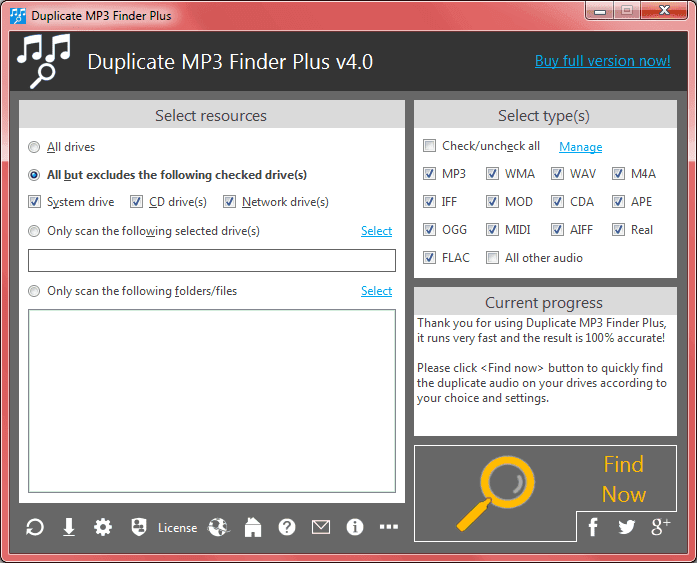Click the download arrow icon
This screenshot has width=697, height=563.
pyautogui.click(x=69, y=527)
